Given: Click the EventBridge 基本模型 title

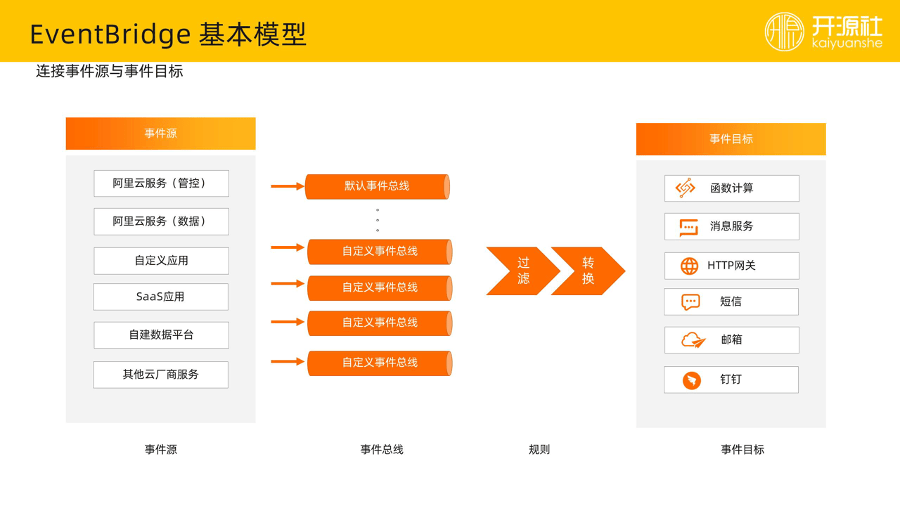Looking at the screenshot, I should click(x=168, y=34).
